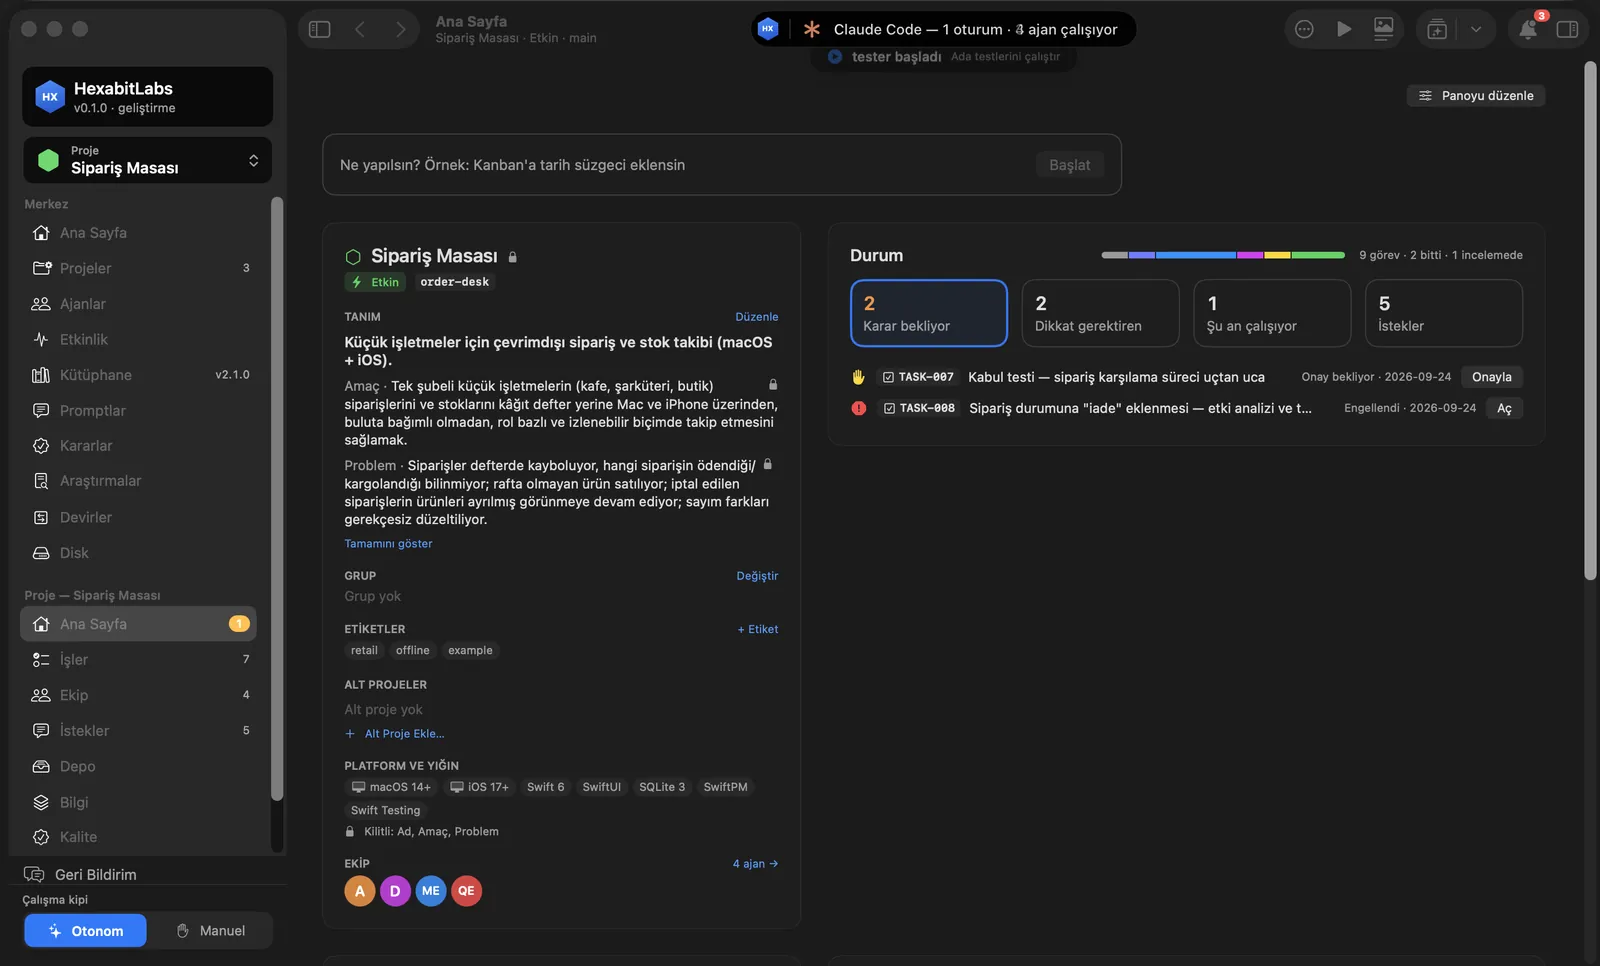Open Kararlar in the sidebar
This screenshot has height=966, width=1600.
click(x=138, y=446)
